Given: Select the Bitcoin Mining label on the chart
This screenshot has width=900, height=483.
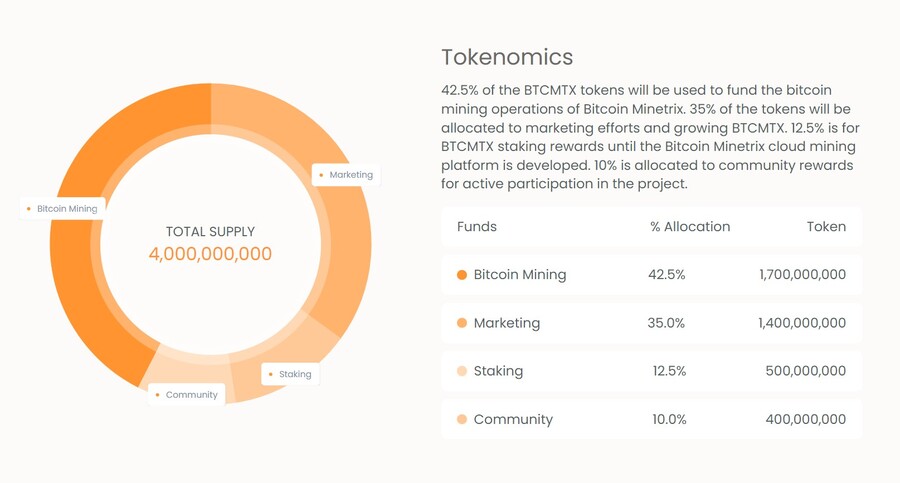Looking at the screenshot, I should click(x=66, y=209).
